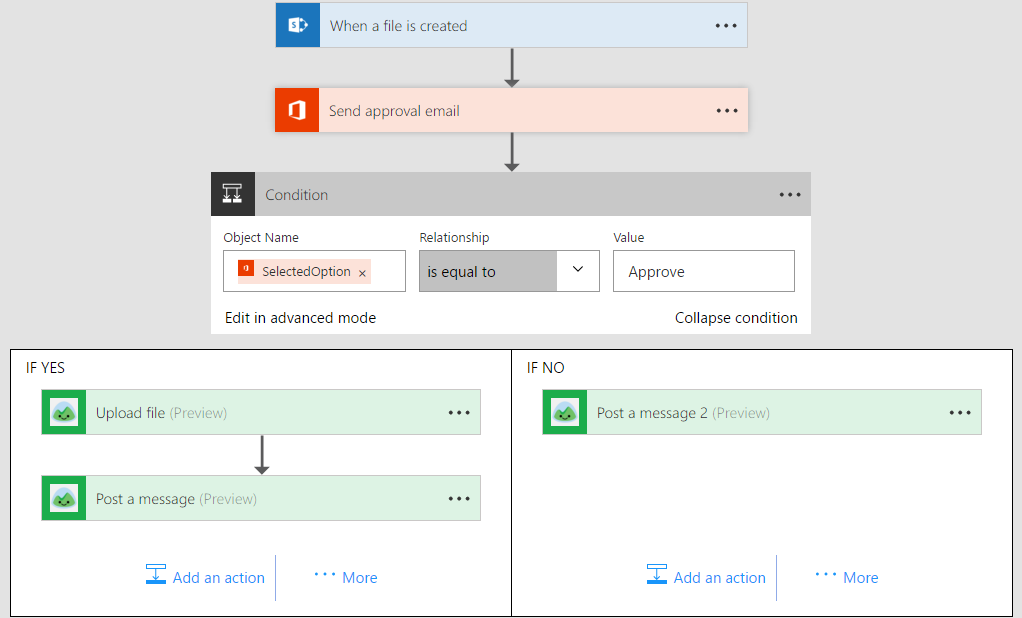The width and height of the screenshot is (1022, 618).
Task: Click the Post a message step icon
Action: tap(64, 499)
